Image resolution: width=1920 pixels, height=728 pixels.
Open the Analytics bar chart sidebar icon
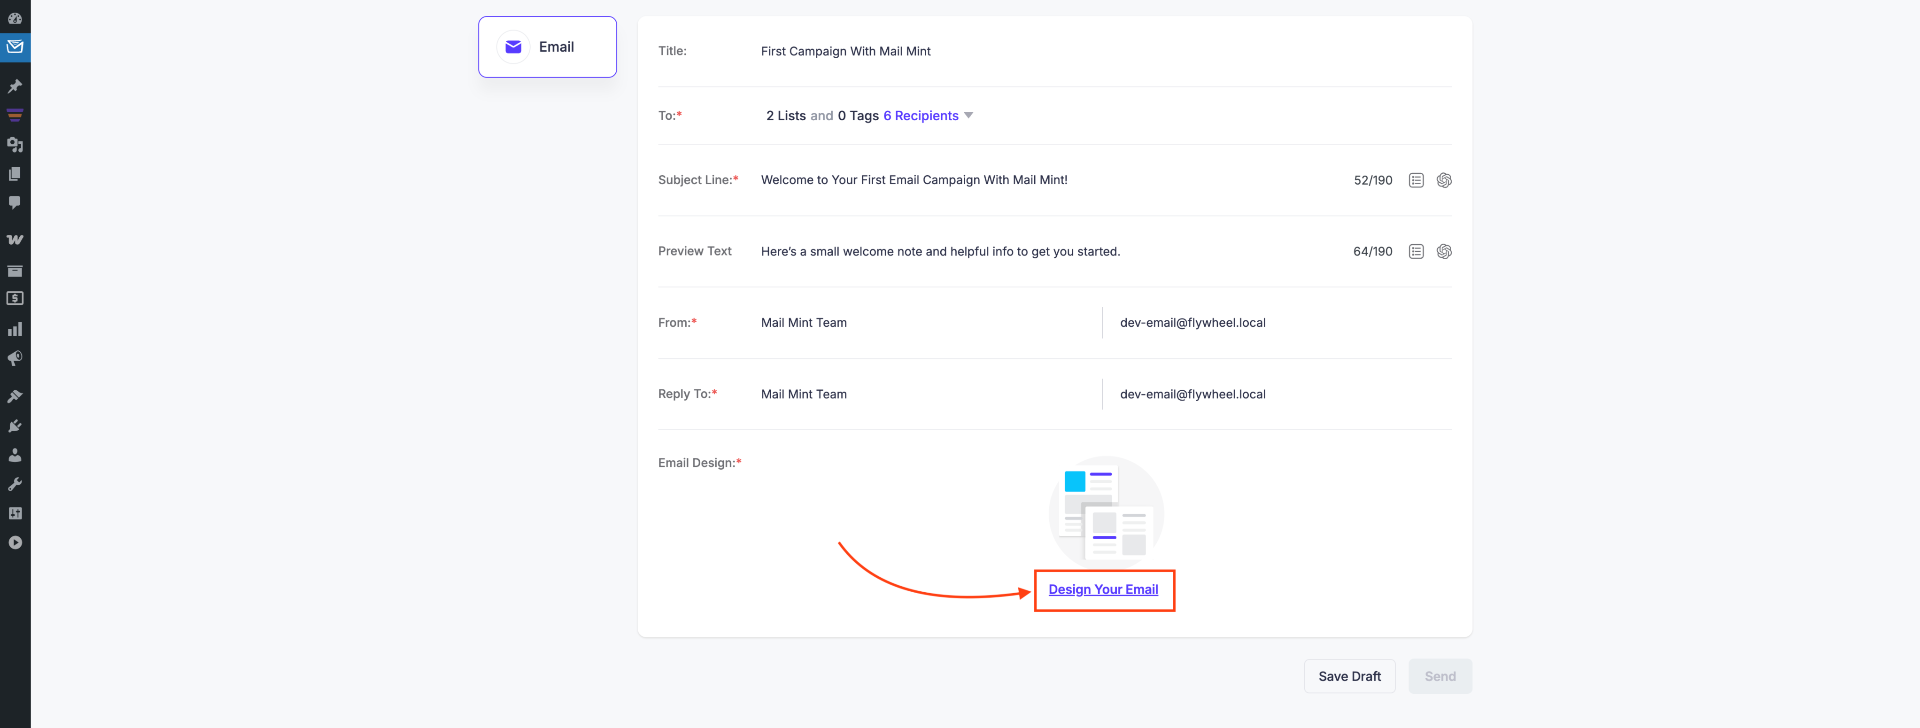point(15,329)
